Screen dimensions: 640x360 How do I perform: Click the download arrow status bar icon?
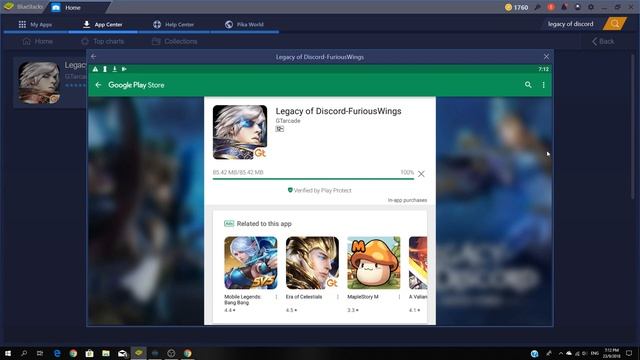coord(115,69)
